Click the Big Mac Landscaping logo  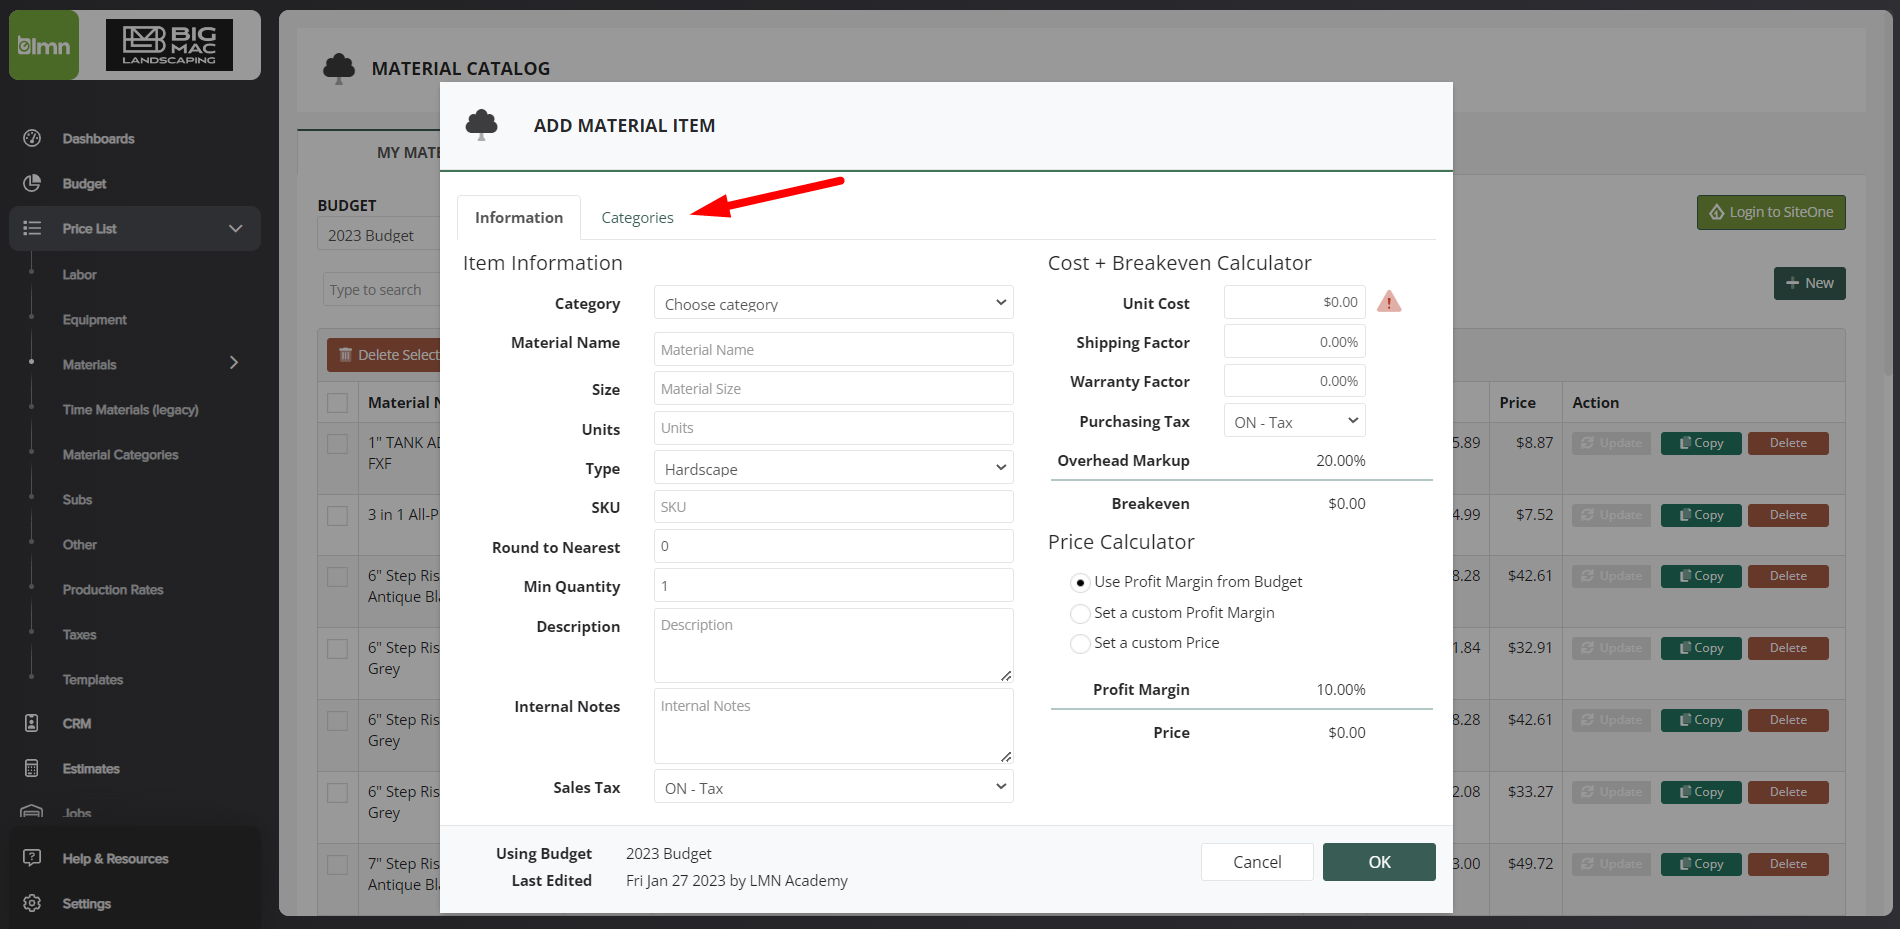pyautogui.click(x=169, y=45)
